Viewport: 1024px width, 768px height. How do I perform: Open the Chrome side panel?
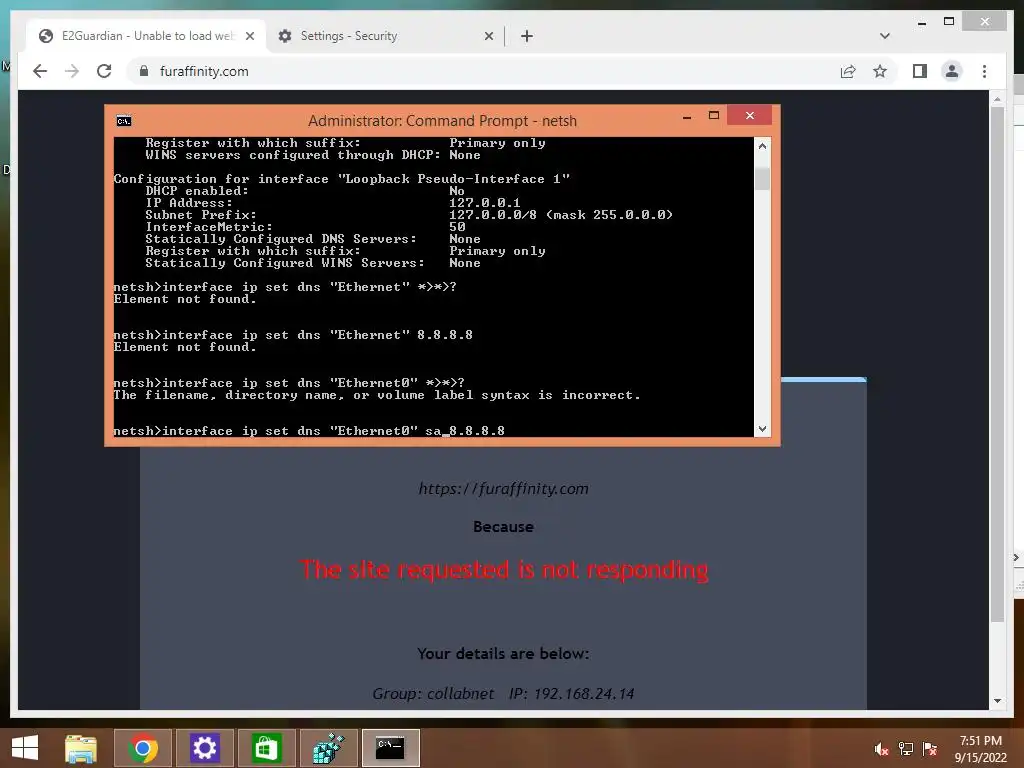pos(920,71)
